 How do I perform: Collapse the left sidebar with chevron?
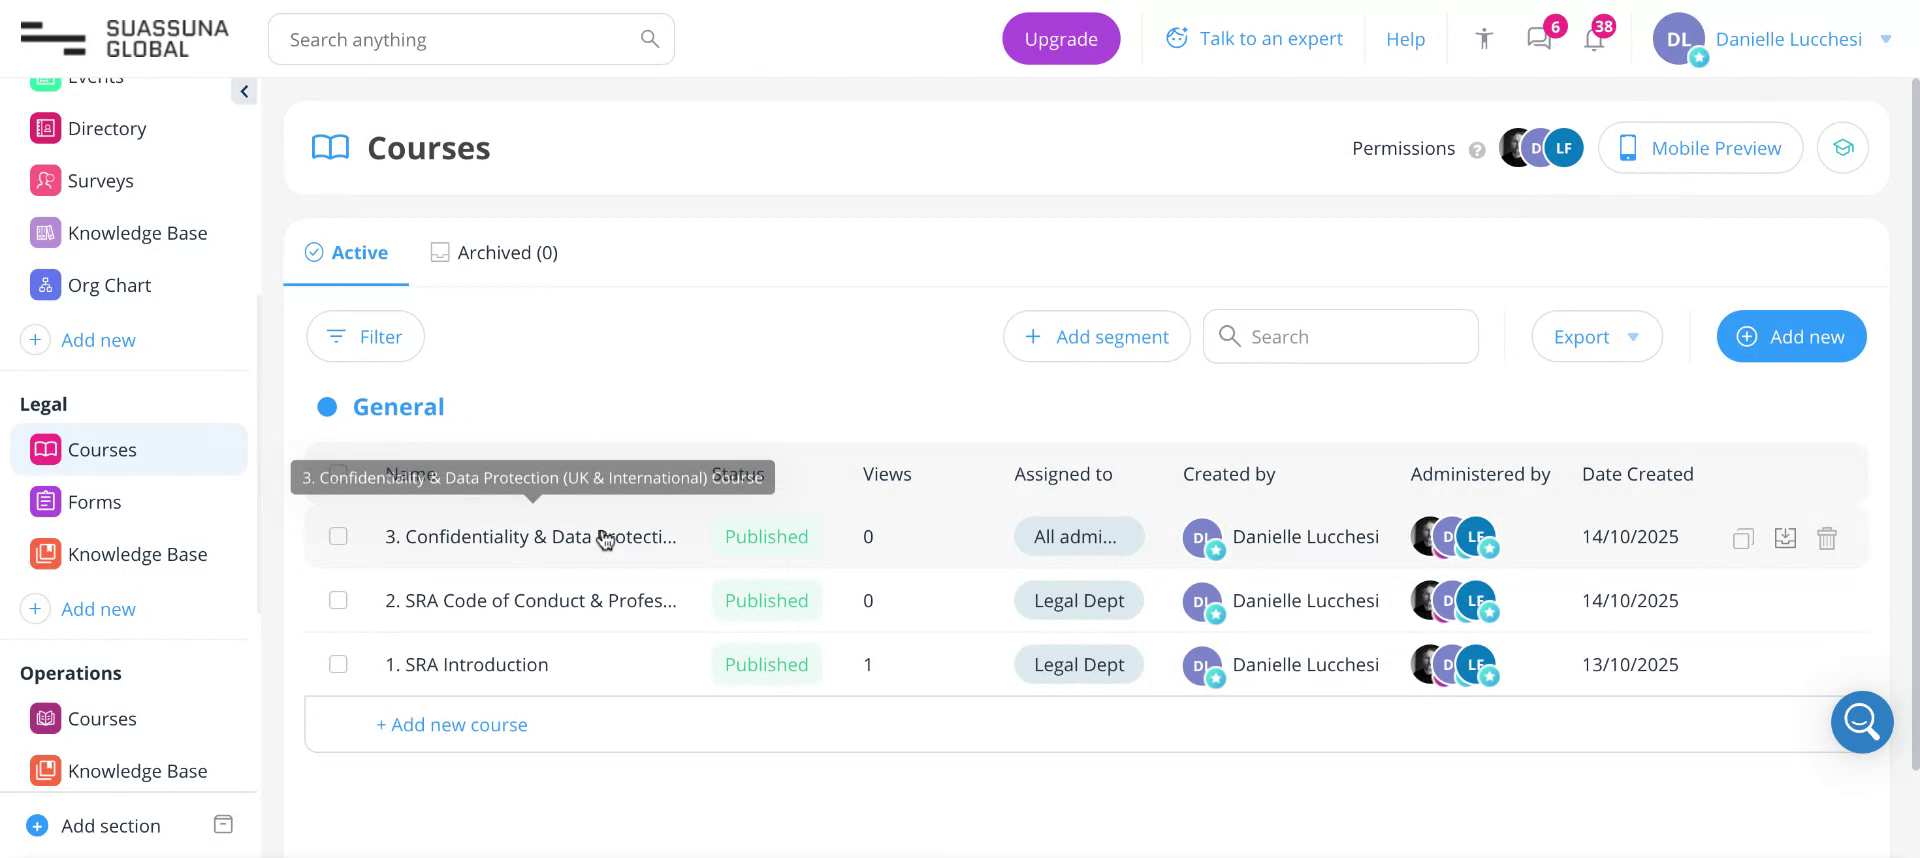click(244, 92)
